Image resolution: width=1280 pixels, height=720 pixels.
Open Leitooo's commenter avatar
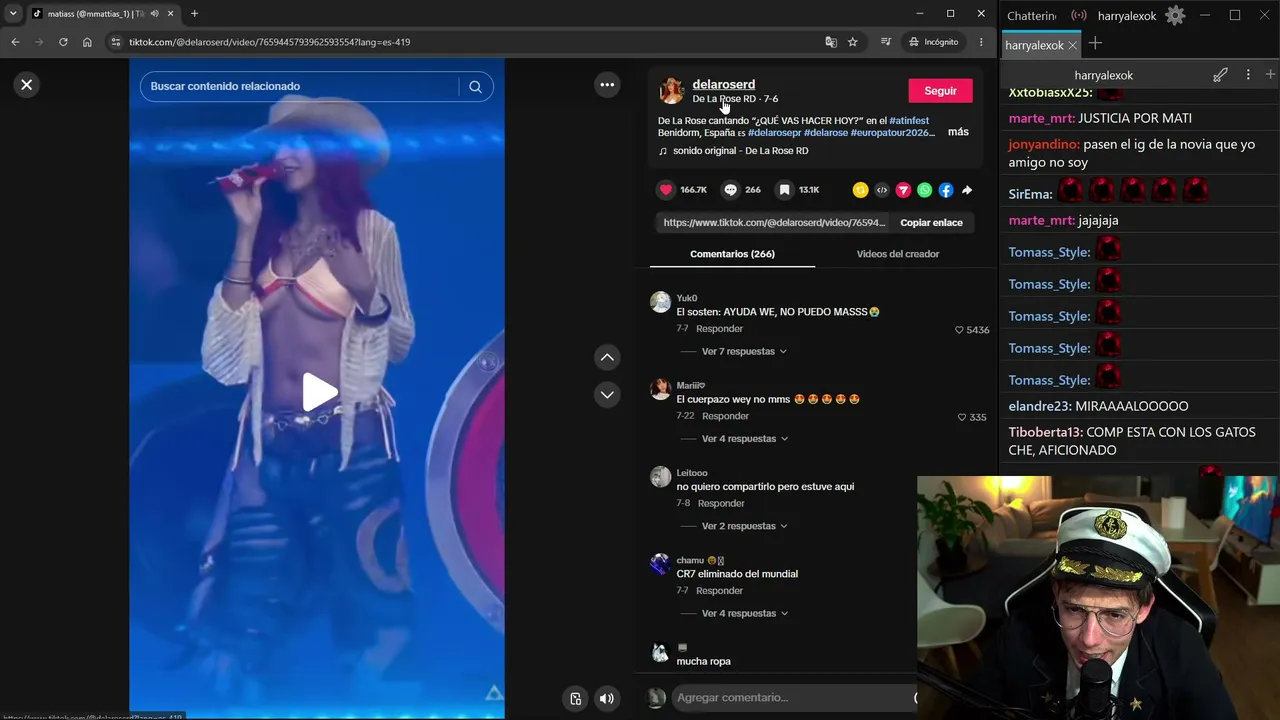tap(660, 477)
